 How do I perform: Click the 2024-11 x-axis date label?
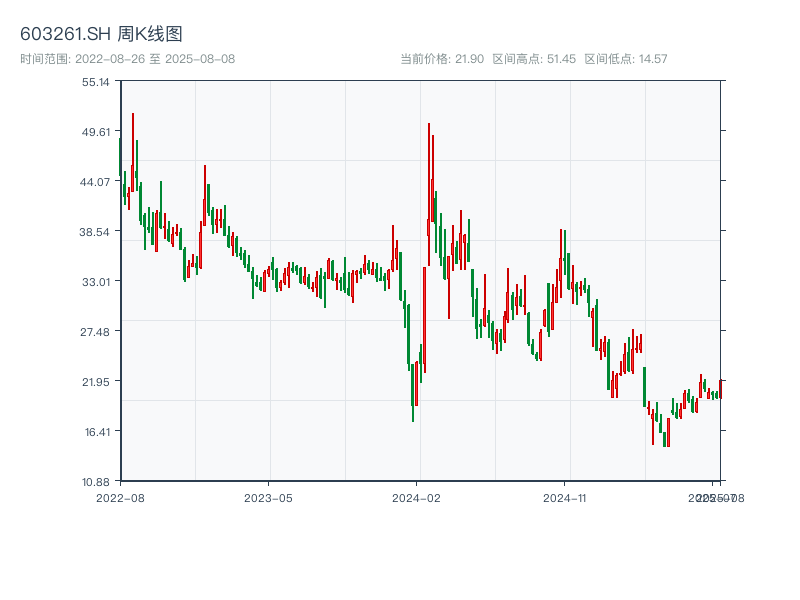point(565,497)
